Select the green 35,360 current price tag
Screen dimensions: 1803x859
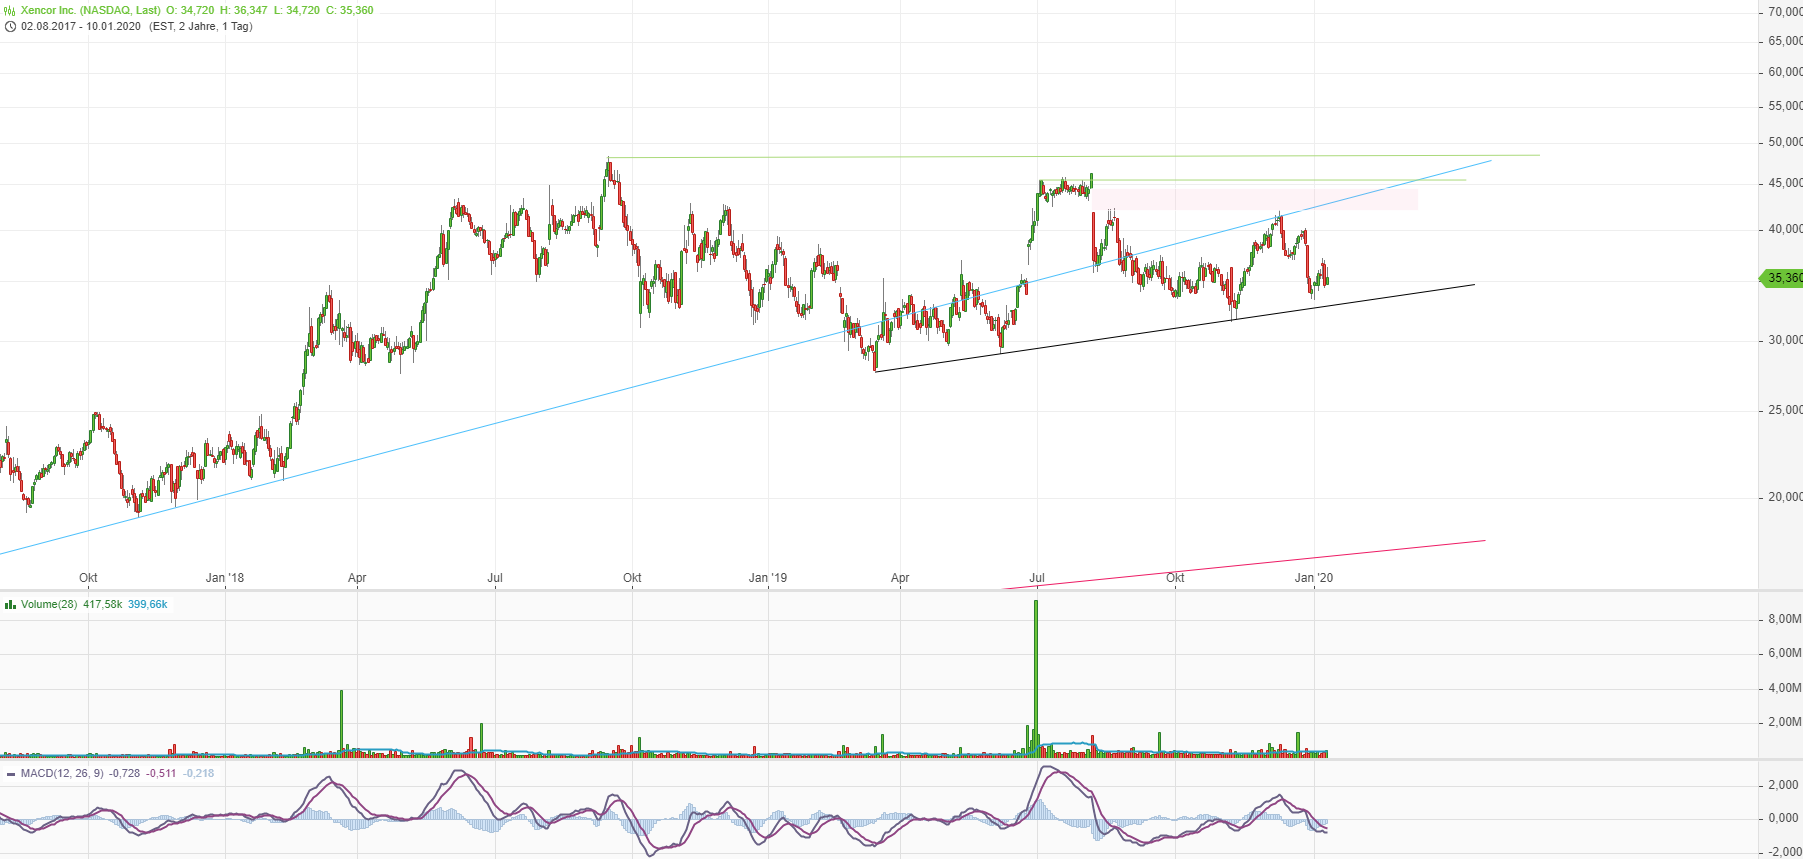(1782, 278)
